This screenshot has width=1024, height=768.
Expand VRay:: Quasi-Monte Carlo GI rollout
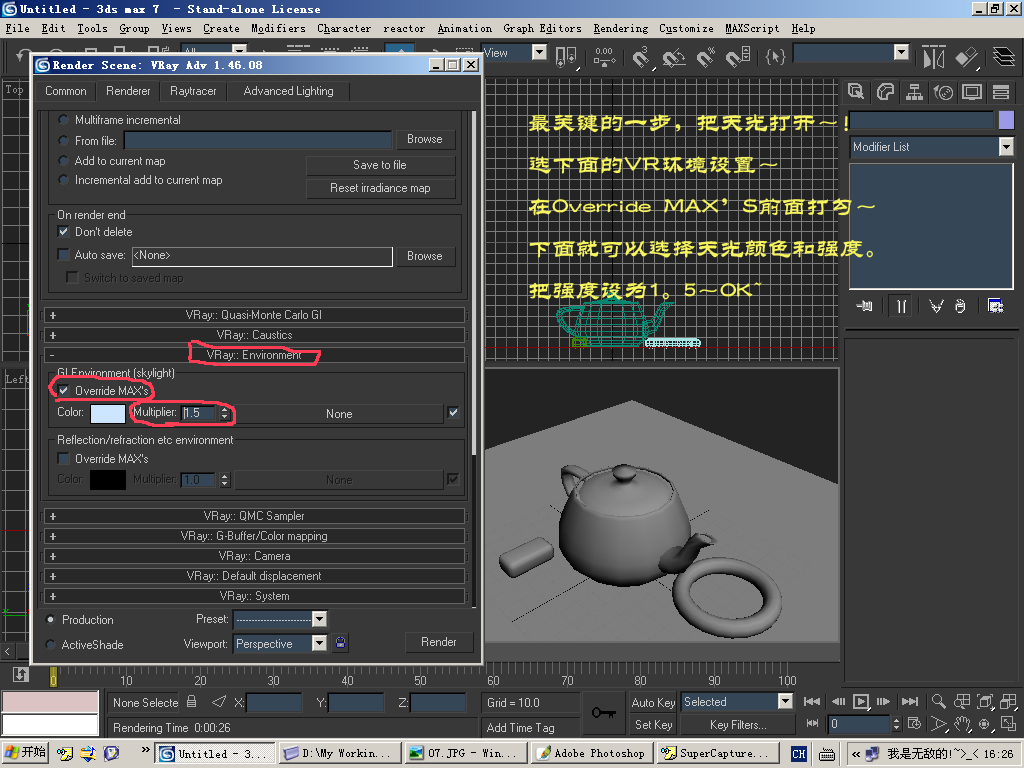coord(253,315)
